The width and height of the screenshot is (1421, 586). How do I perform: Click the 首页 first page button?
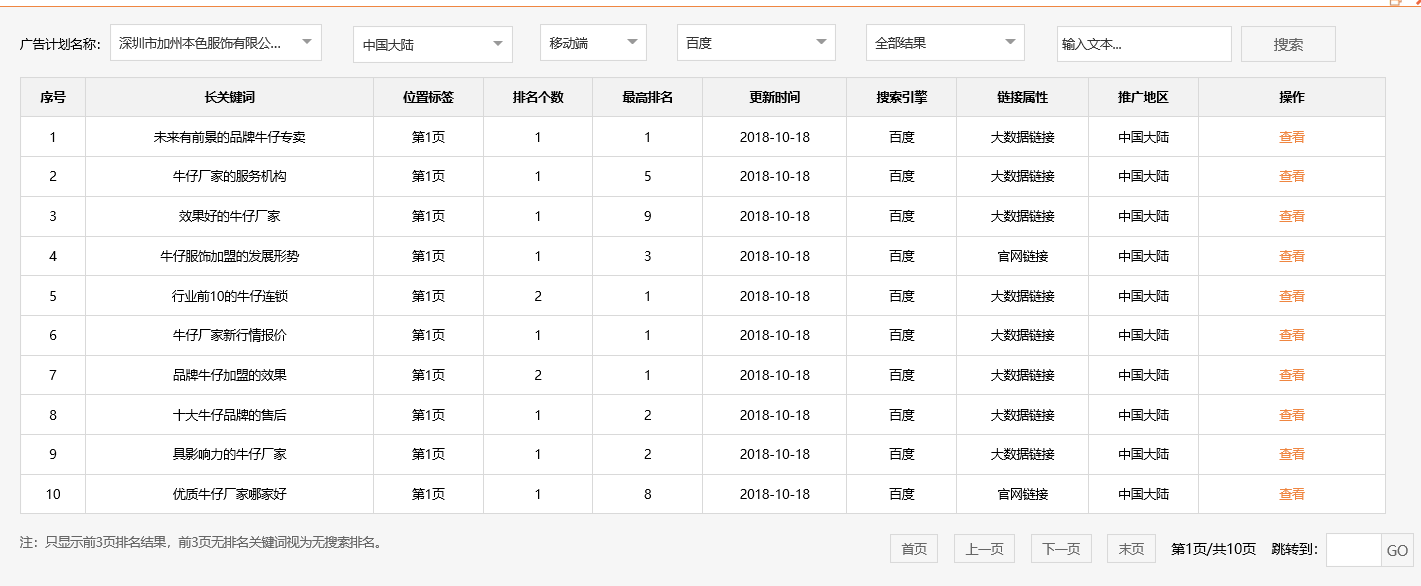912,548
